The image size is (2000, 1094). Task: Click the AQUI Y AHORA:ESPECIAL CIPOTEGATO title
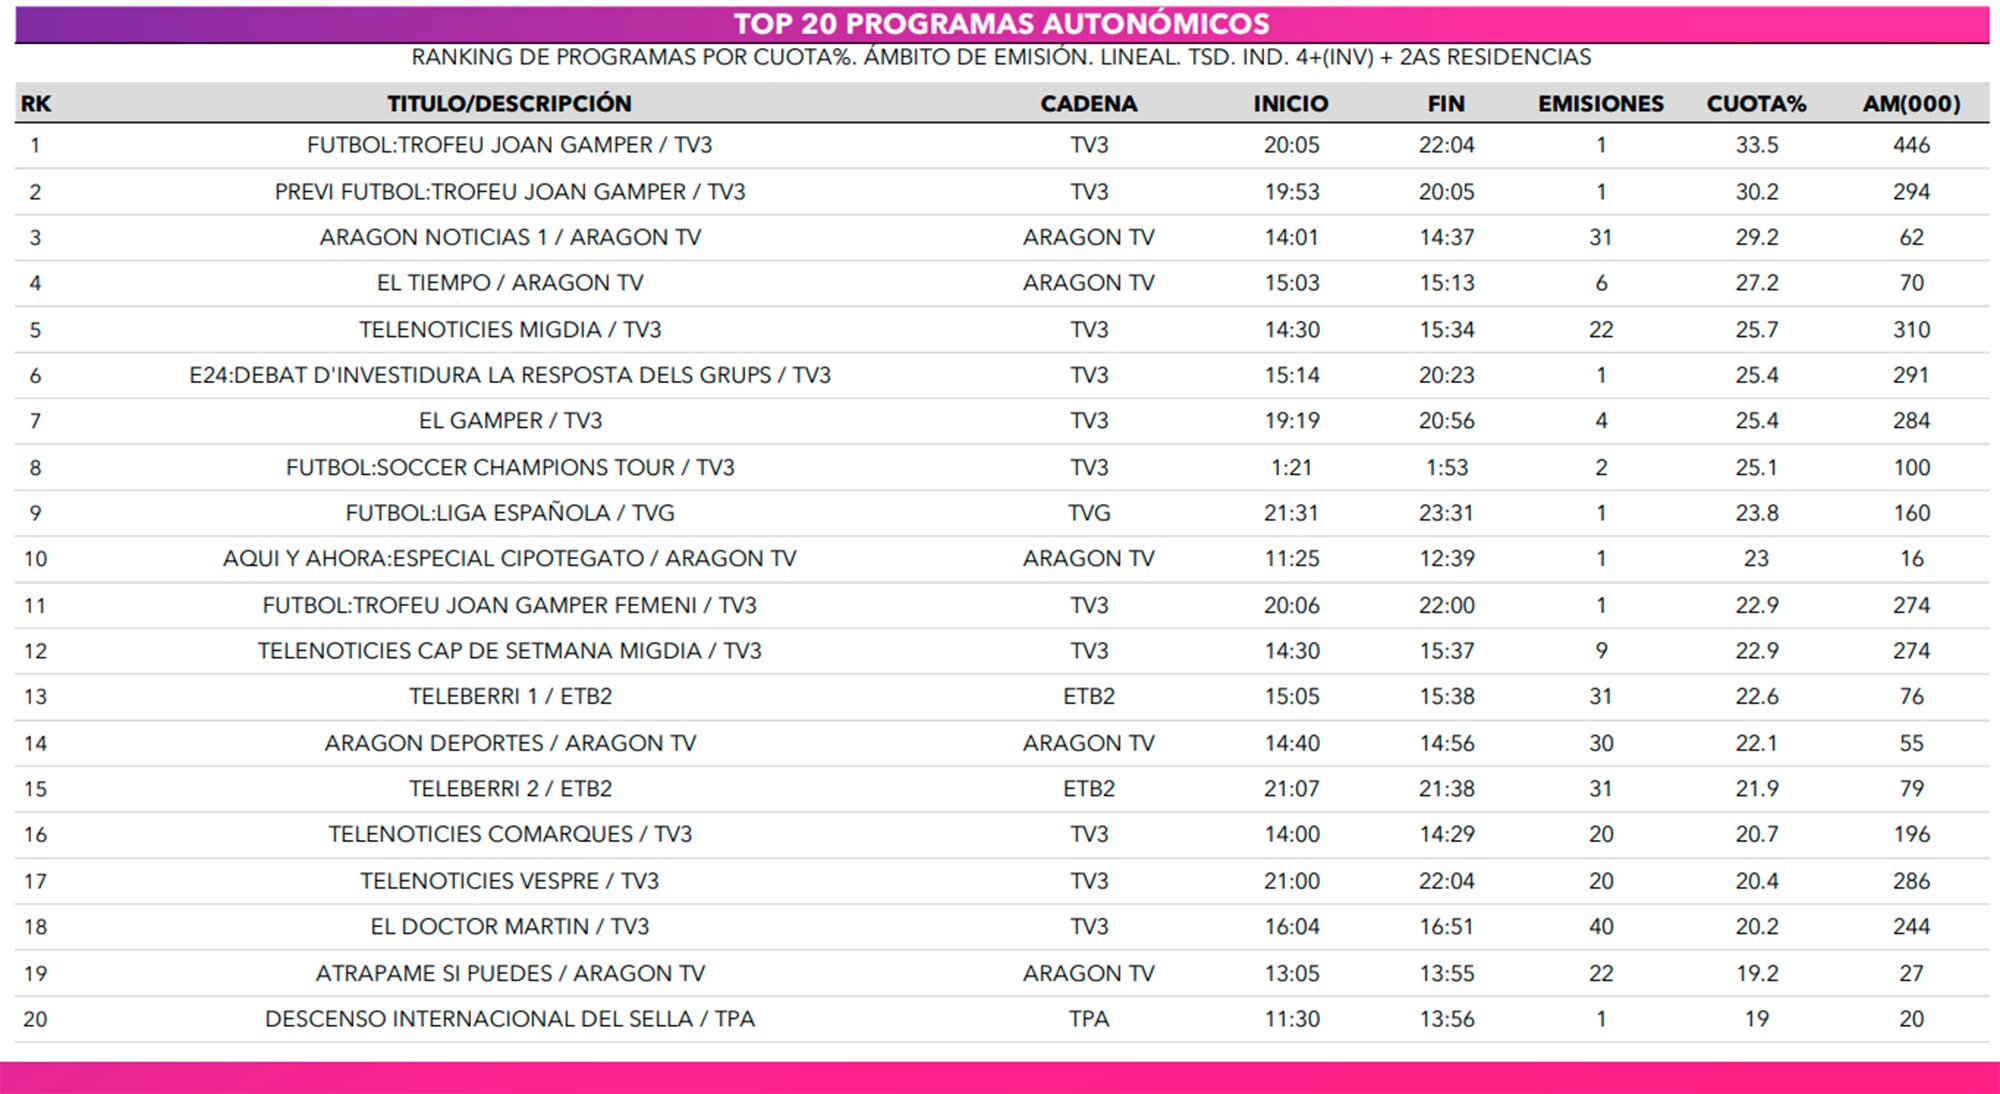click(509, 559)
